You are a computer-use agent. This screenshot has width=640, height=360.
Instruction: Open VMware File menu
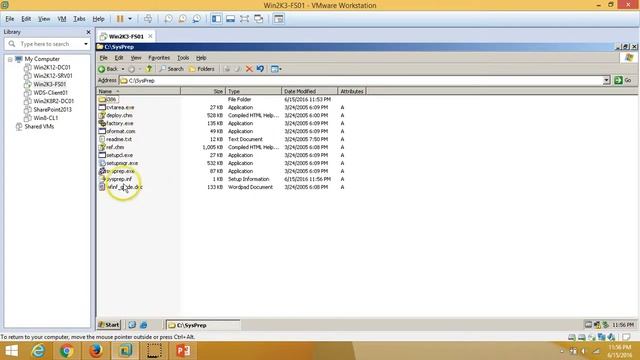click(9, 19)
